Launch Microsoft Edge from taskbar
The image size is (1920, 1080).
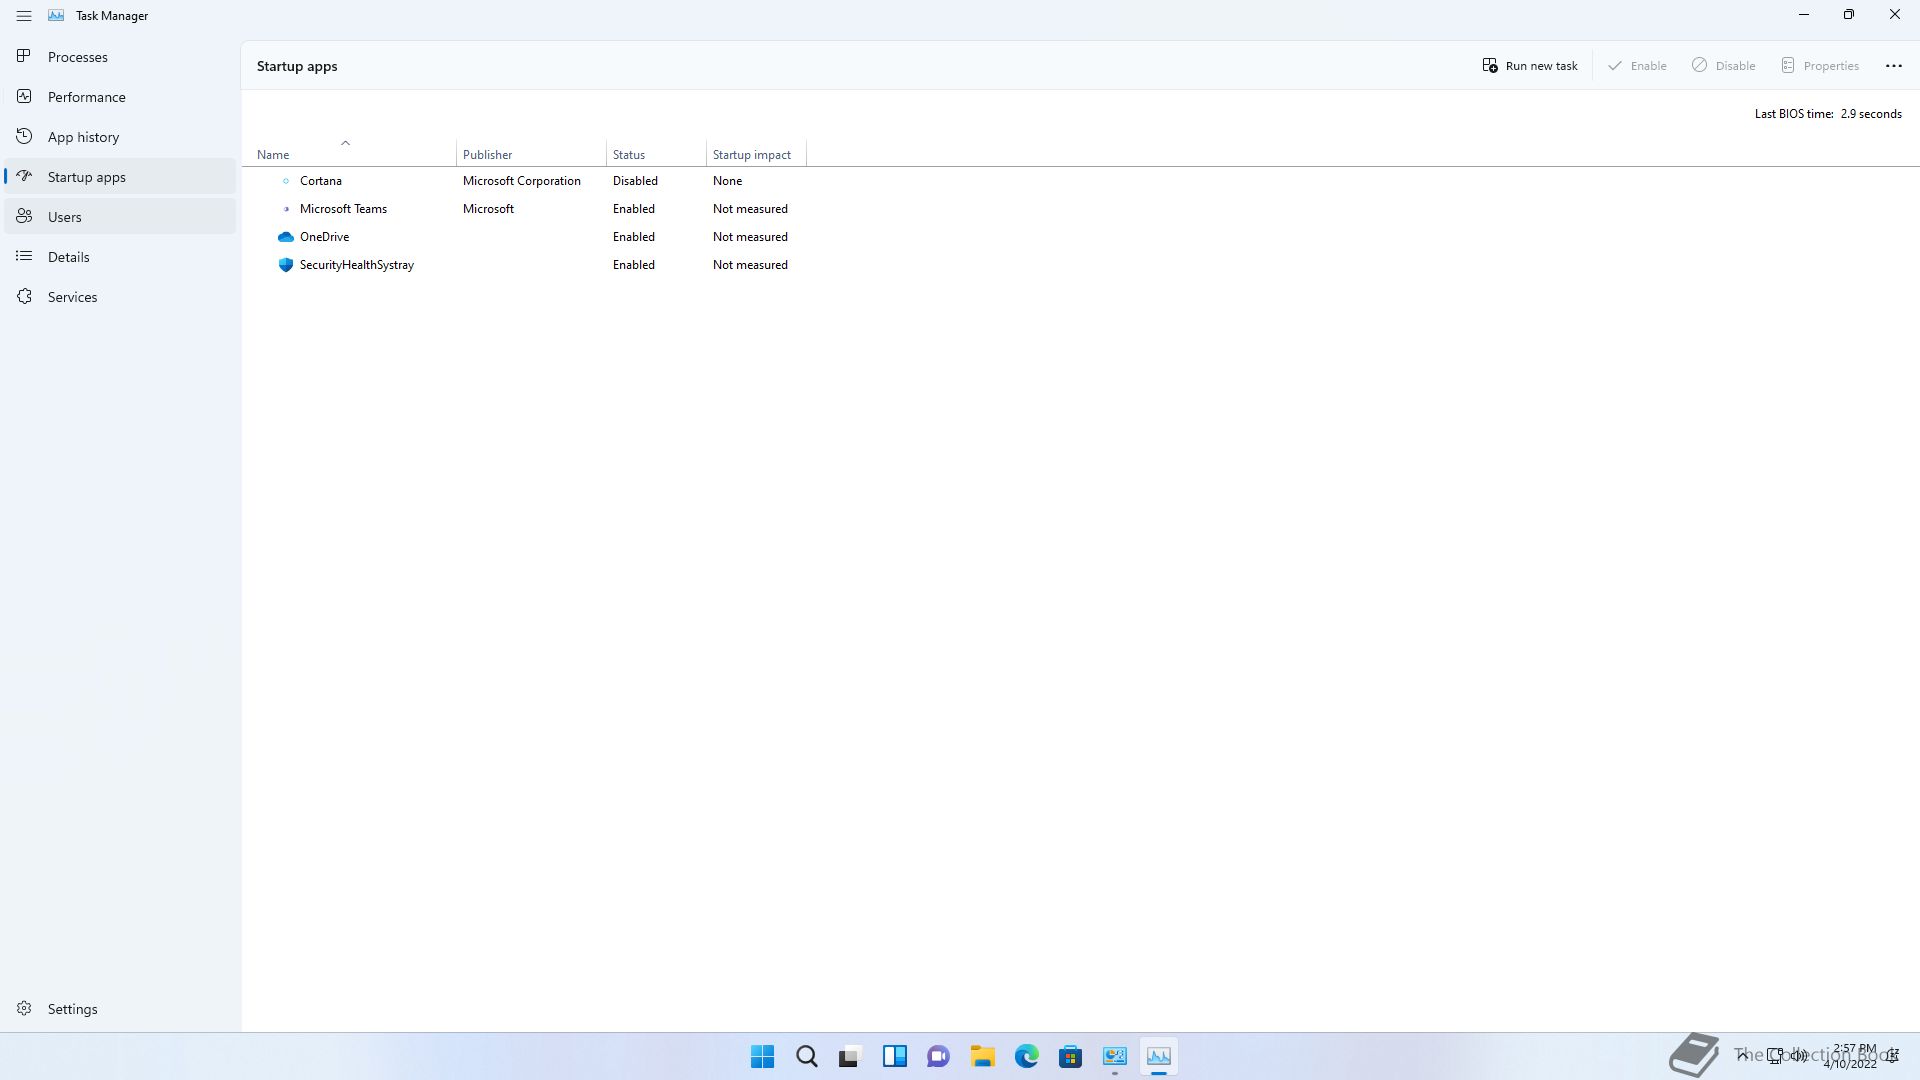click(1026, 1056)
